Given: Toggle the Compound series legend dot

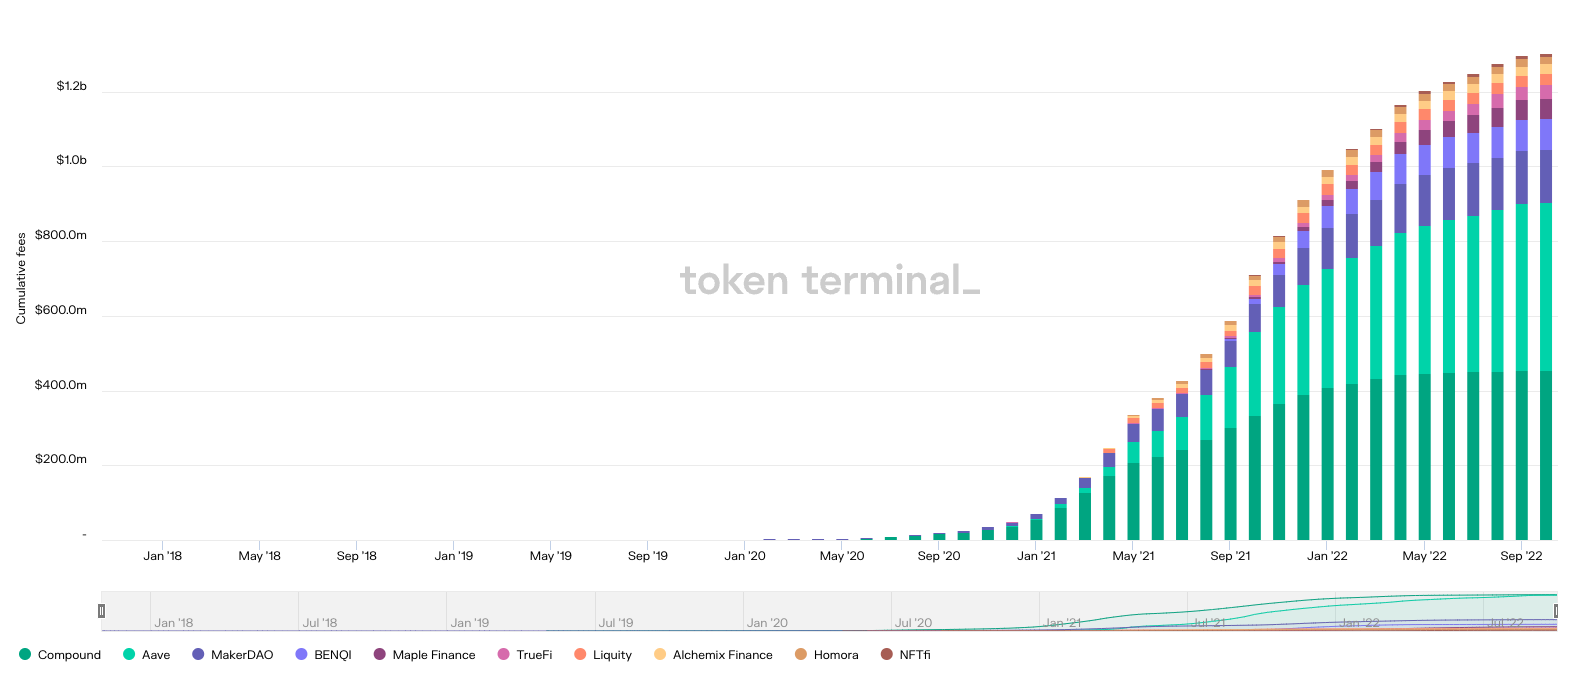Looking at the screenshot, I should [x=25, y=654].
